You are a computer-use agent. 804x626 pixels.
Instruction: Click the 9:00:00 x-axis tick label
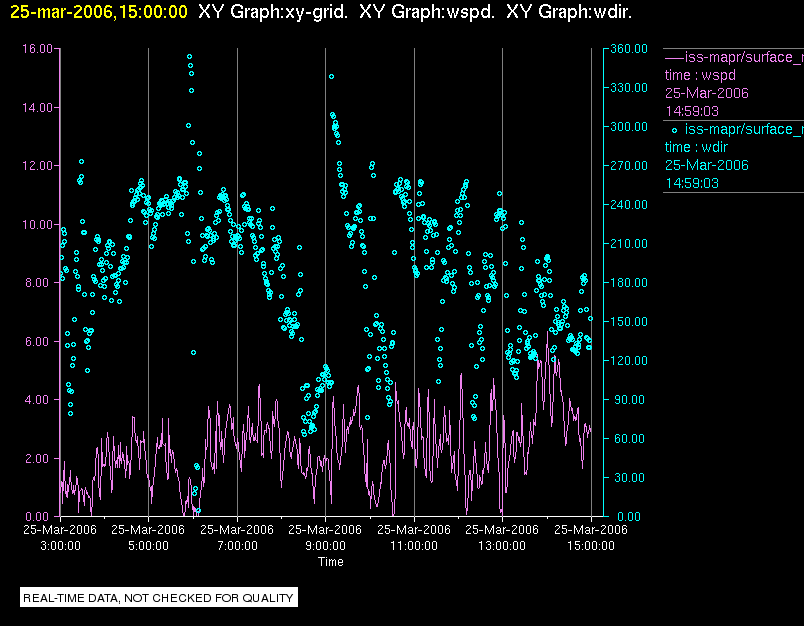pos(325,546)
